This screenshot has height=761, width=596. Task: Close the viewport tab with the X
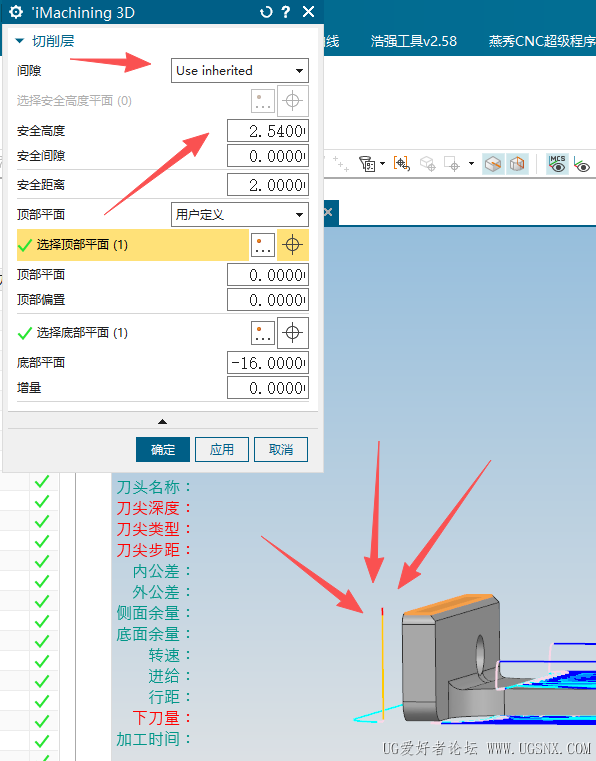click(328, 212)
